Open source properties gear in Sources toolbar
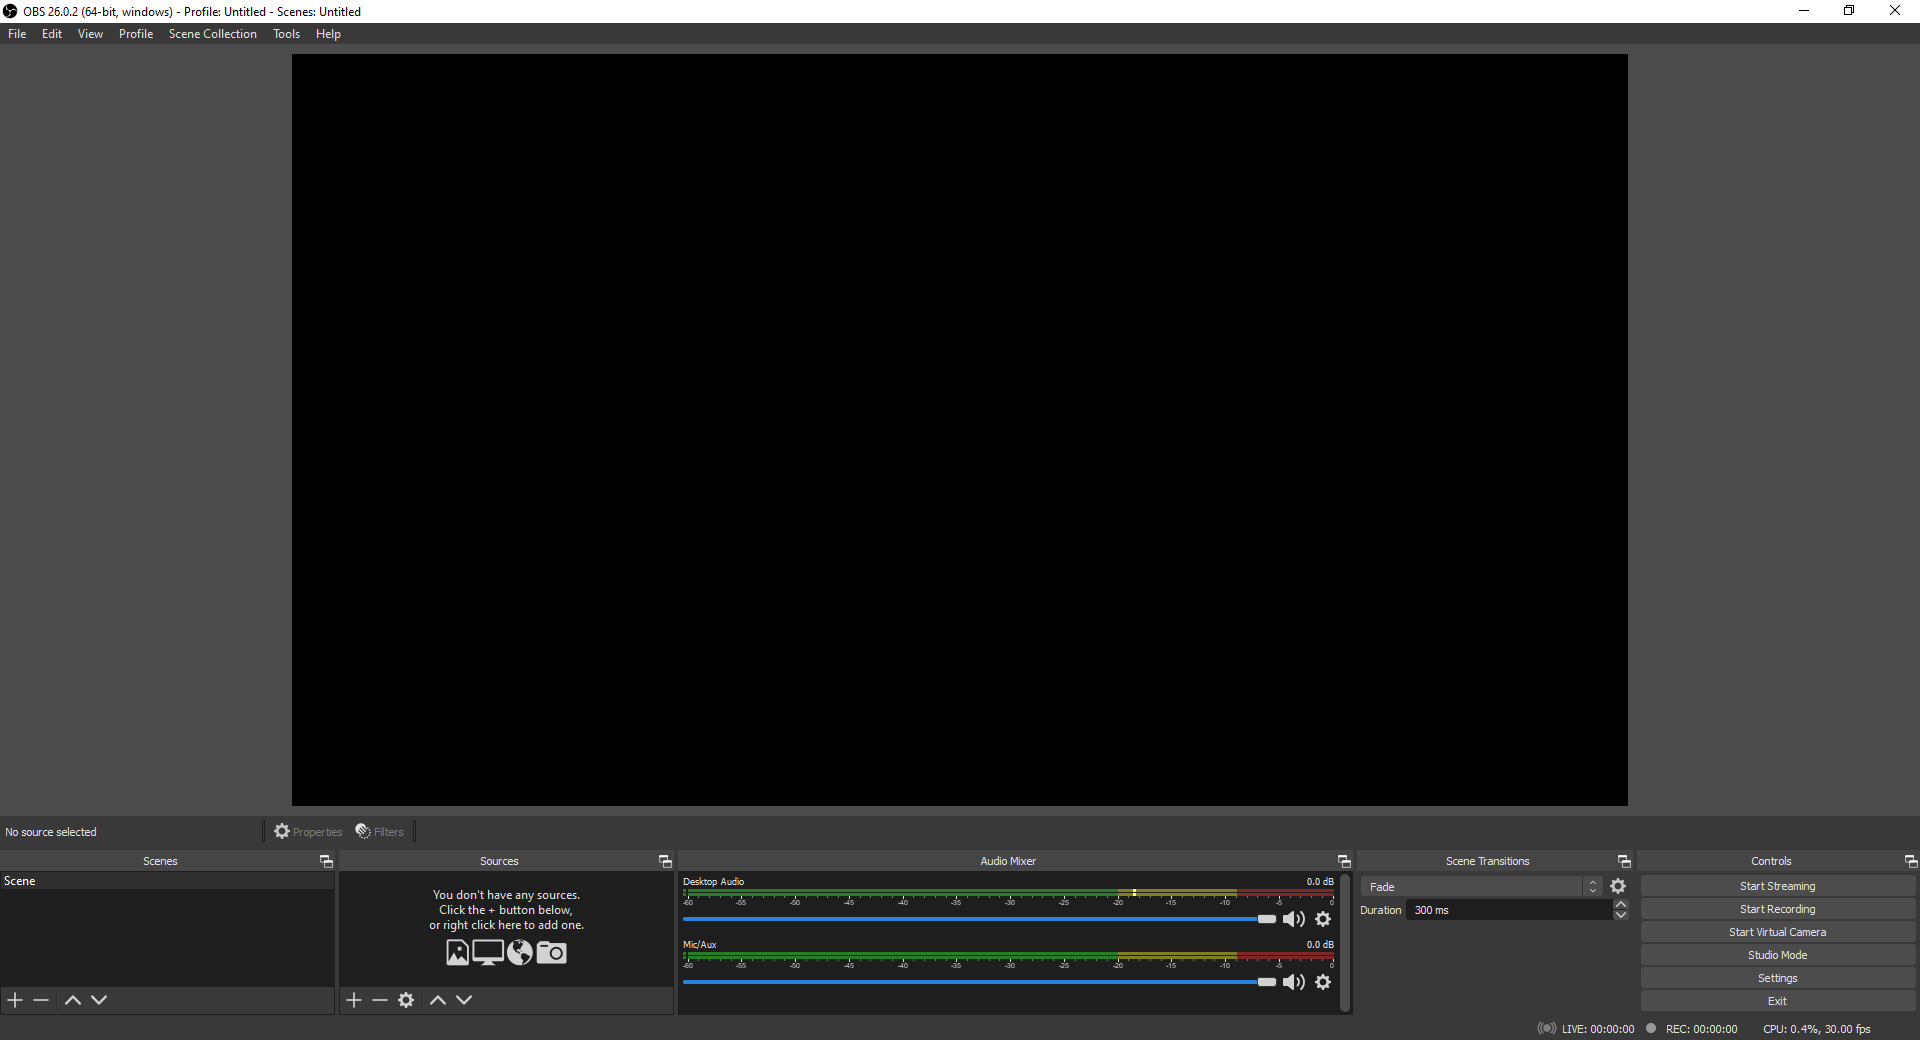Image resolution: width=1920 pixels, height=1040 pixels. pyautogui.click(x=406, y=1000)
